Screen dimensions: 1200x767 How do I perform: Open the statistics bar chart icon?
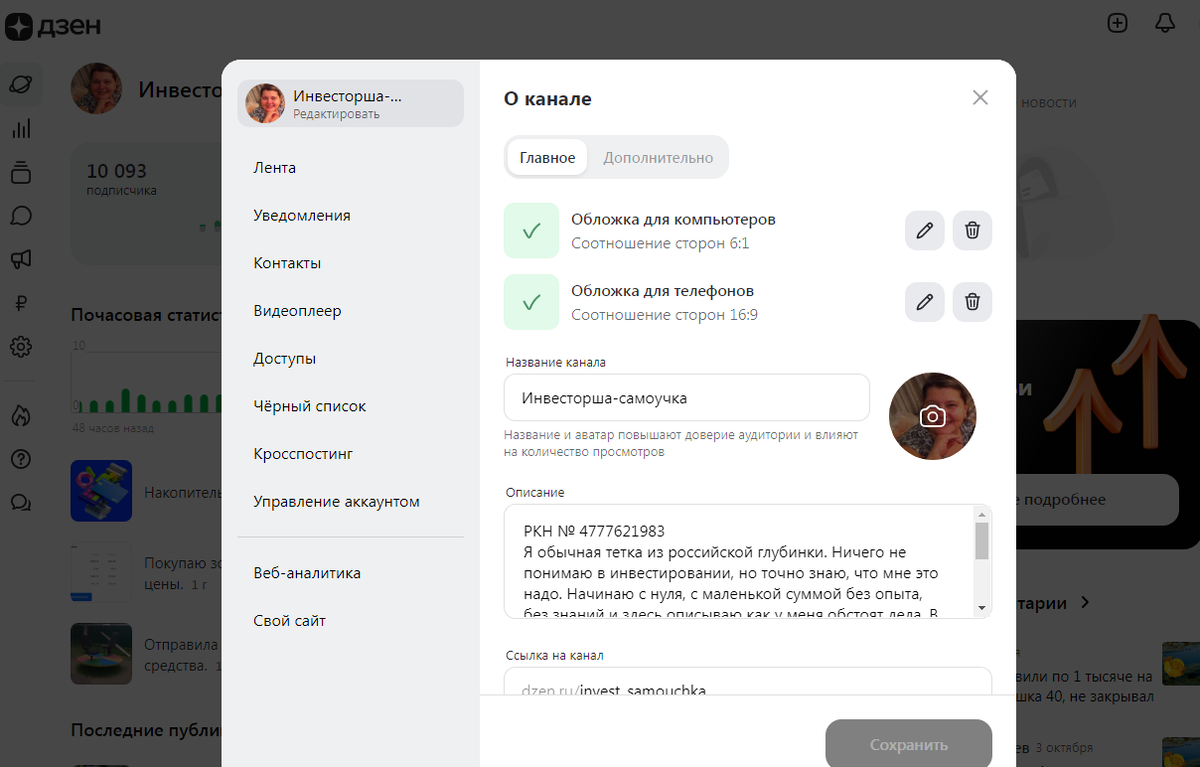tap(22, 128)
